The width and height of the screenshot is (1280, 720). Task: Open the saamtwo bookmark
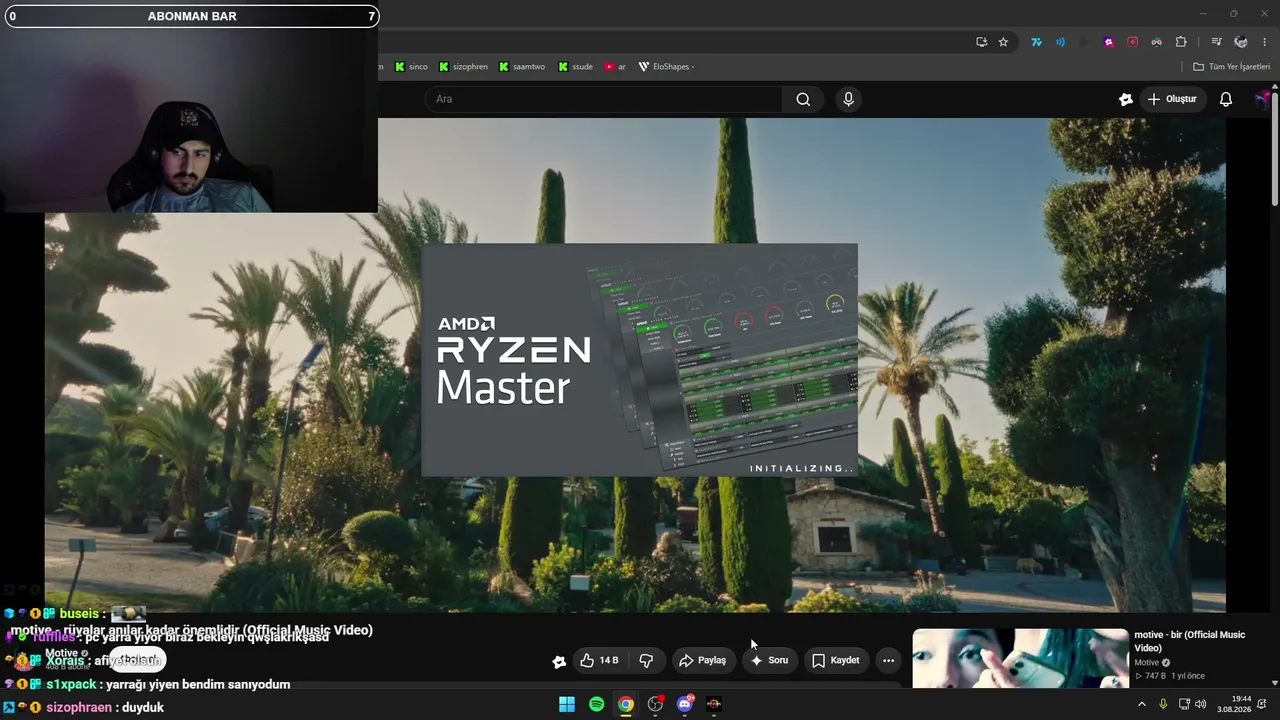pyautogui.click(x=521, y=67)
